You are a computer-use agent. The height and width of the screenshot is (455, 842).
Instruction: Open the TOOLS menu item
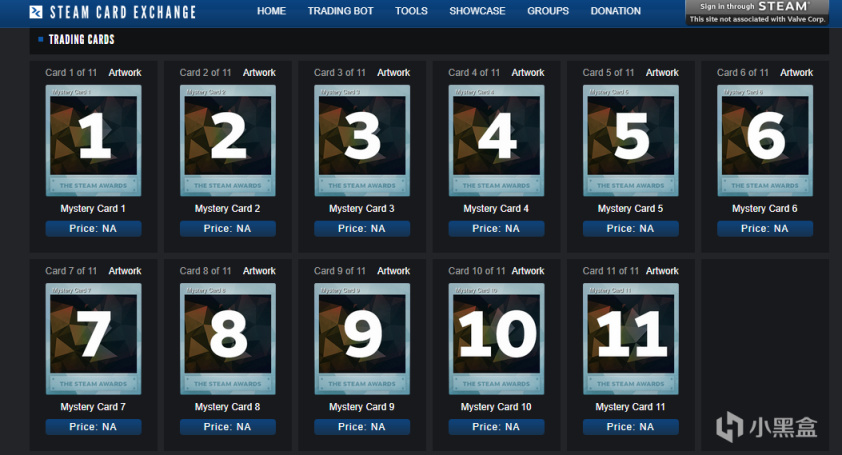[411, 11]
